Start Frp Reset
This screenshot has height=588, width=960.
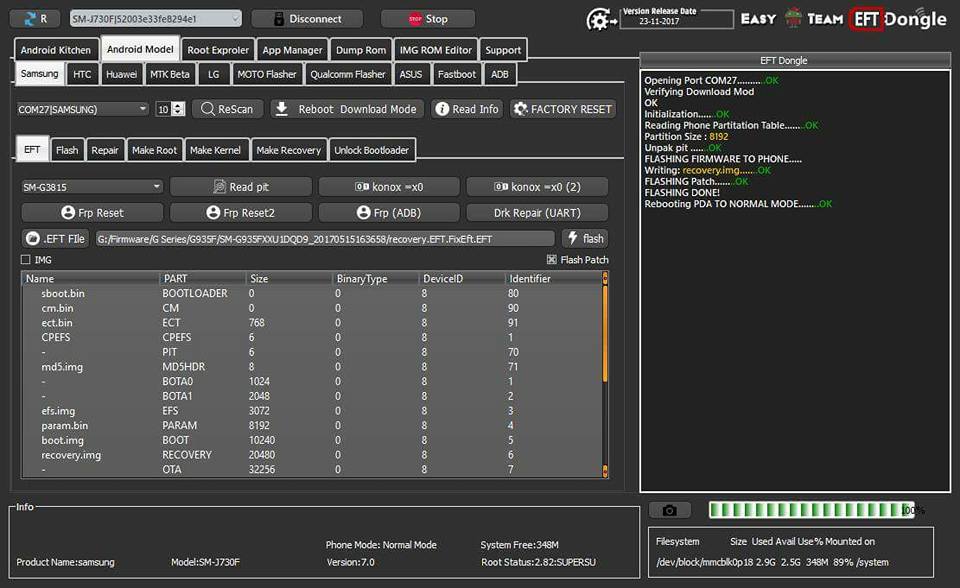92,213
